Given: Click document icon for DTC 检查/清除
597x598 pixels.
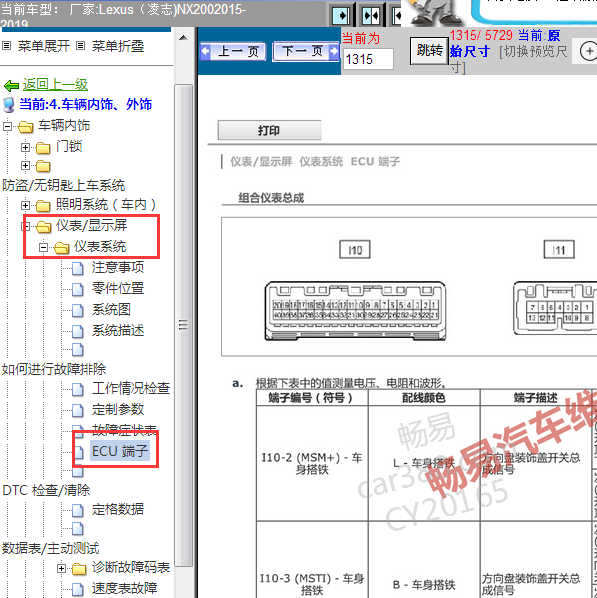Looking at the screenshot, I should [x=78, y=472].
